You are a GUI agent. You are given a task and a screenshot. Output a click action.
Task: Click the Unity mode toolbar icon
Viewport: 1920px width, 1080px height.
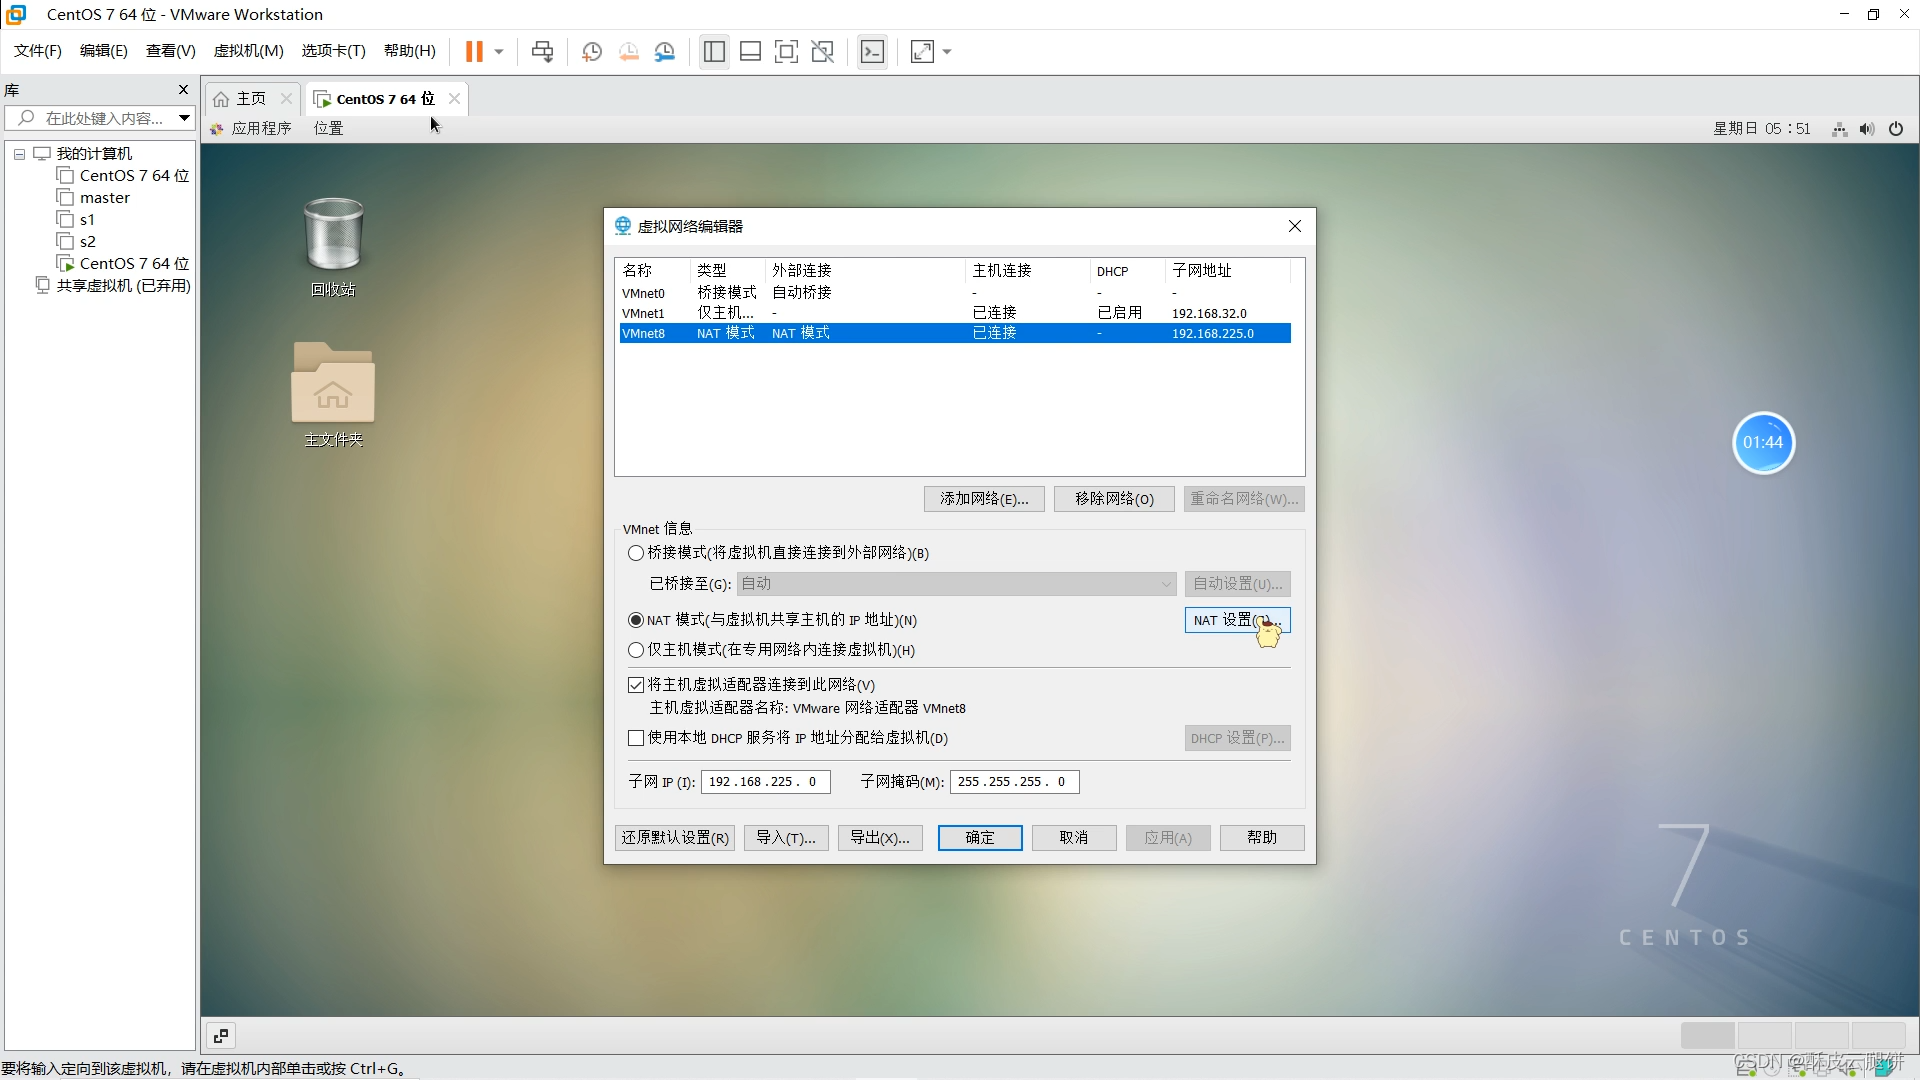[823, 51]
